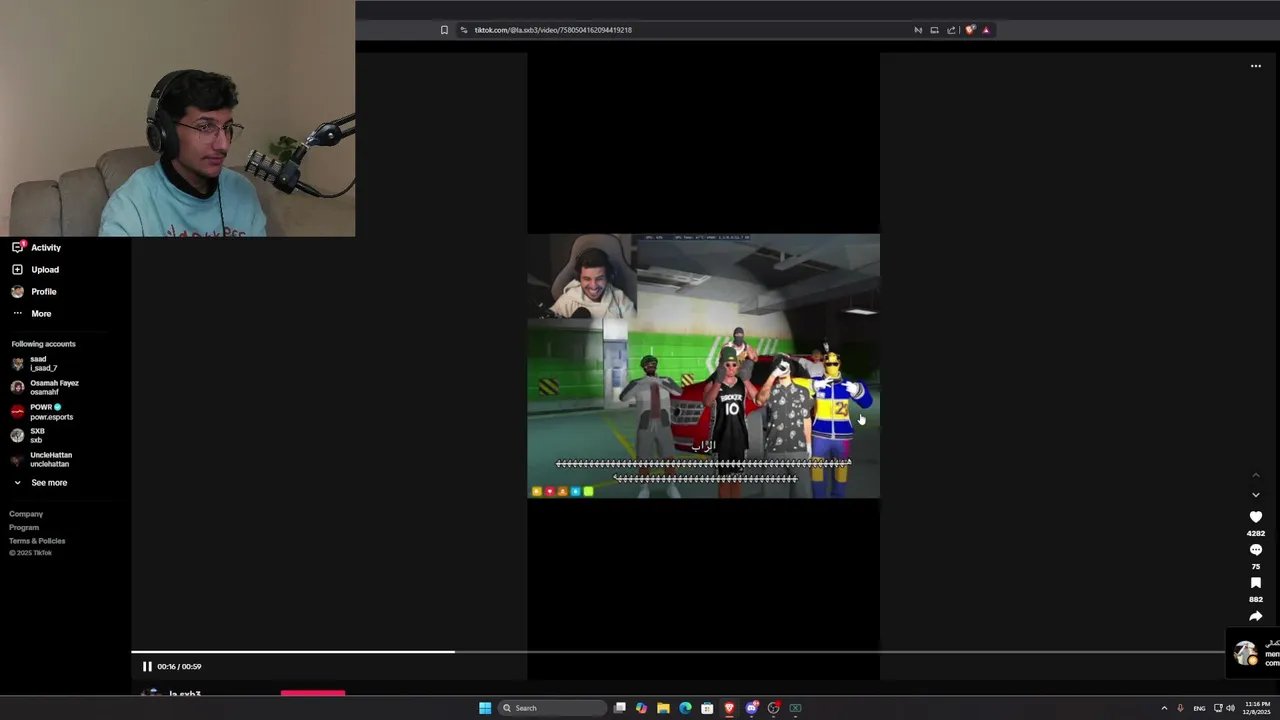1280x720 pixels.
Task: Open More in the sidebar
Action: click(41, 313)
